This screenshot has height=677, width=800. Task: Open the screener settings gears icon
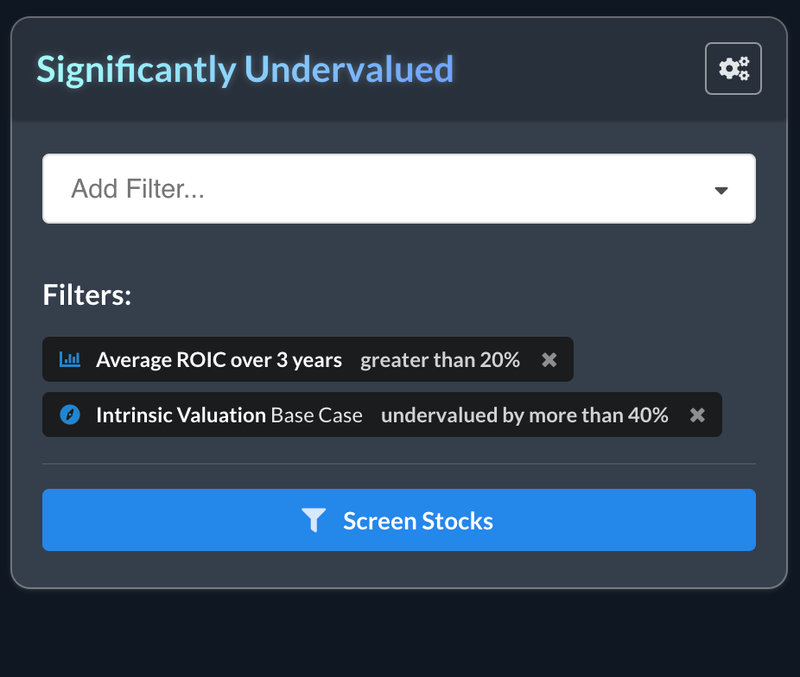(x=733, y=68)
